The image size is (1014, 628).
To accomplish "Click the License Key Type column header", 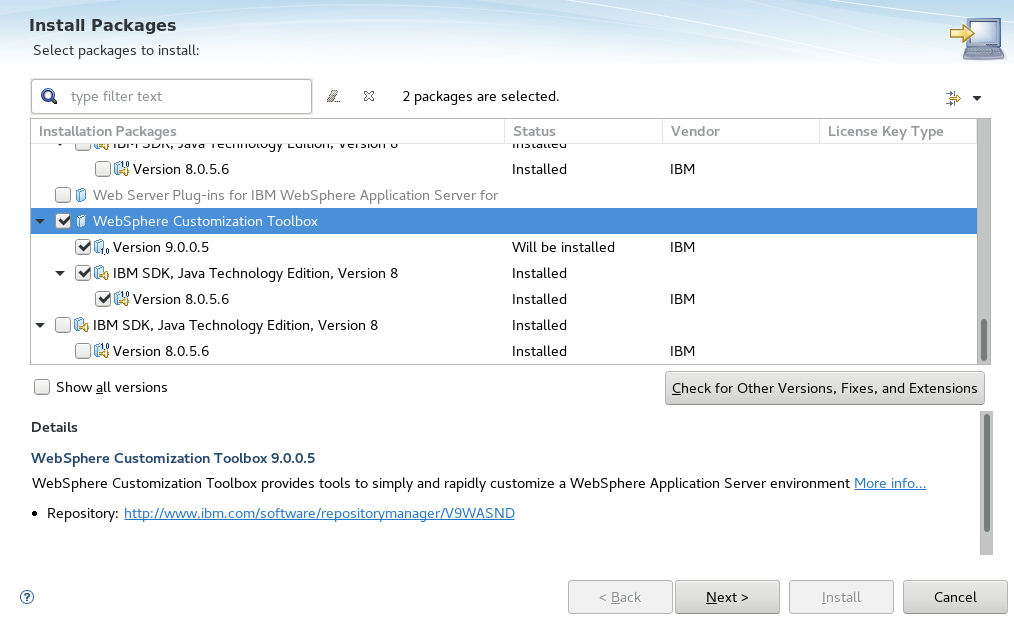I will tap(898, 131).
